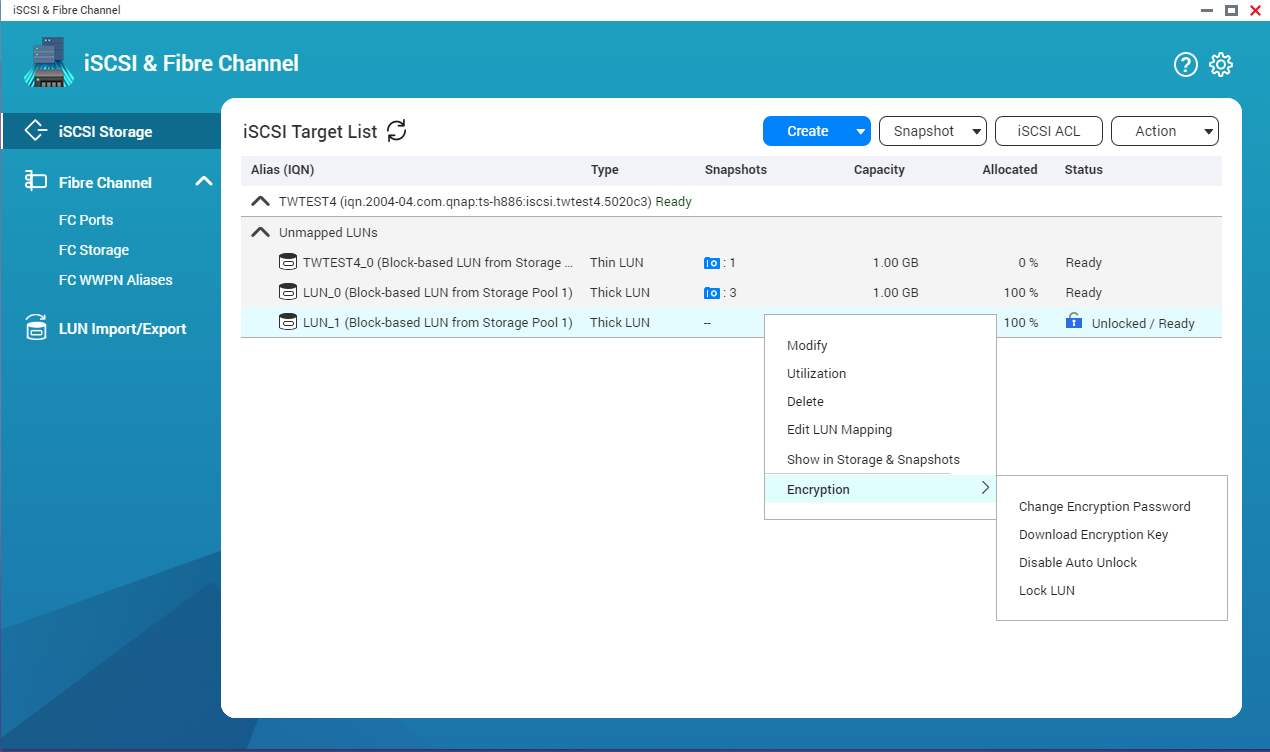
Task: Choose Lock LUN from submenu
Action: pos(1047,590)
